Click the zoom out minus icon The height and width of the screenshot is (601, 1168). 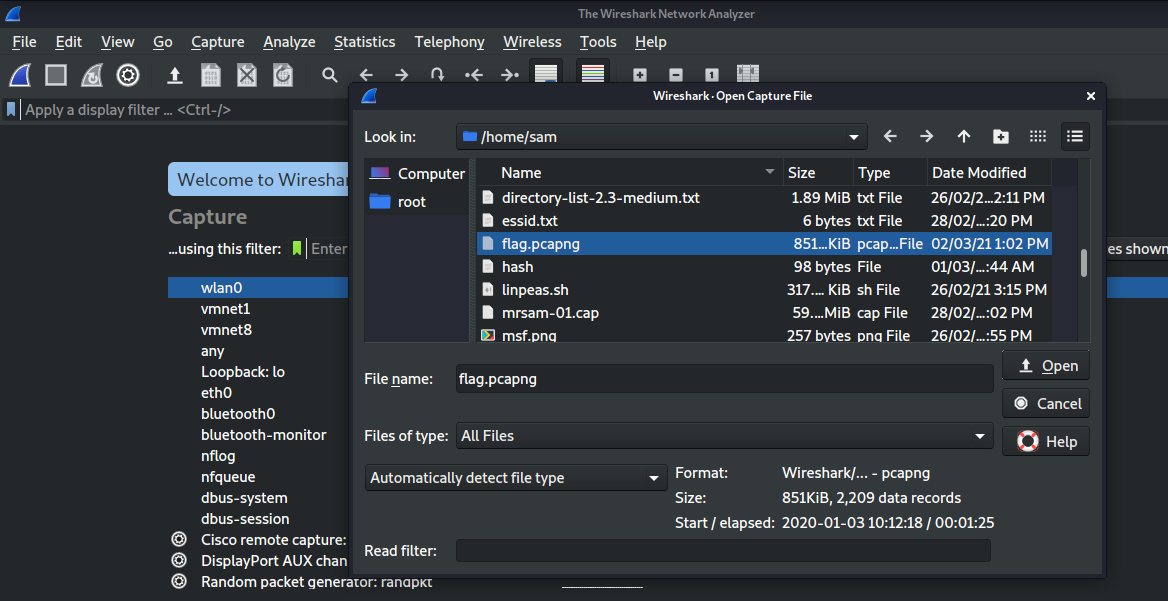pos(676,74)
